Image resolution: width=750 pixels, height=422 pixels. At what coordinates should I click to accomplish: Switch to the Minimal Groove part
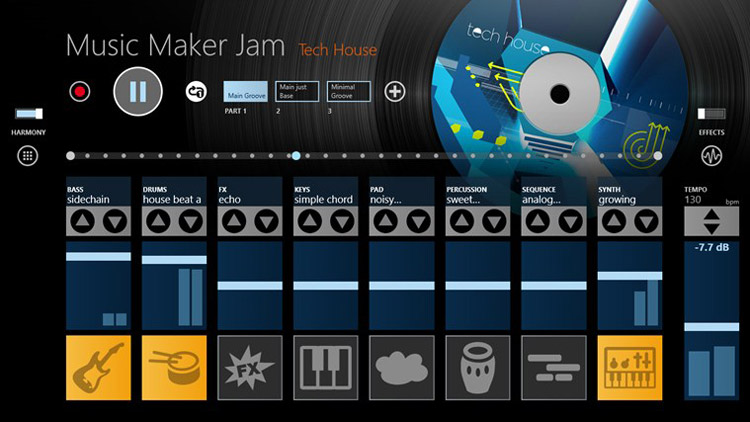[x=349, y=91]
